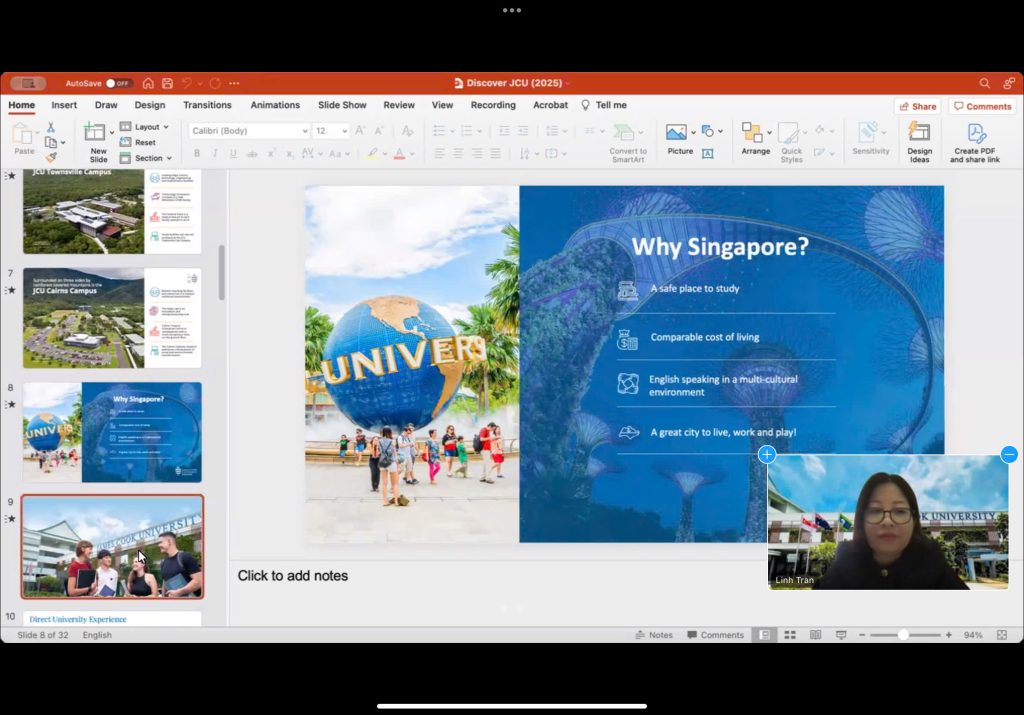Viewport: 1024px width, 715px height.
Task: Open the Design tab
Action: pos(150,105)
